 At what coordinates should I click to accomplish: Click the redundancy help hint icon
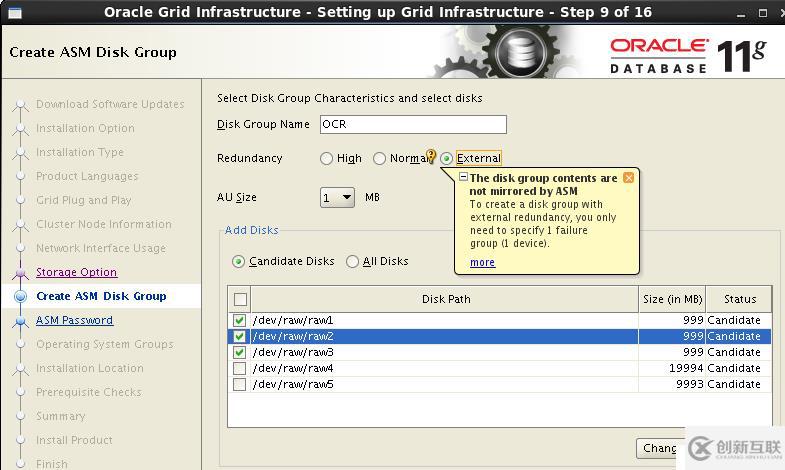coord(431,156)
